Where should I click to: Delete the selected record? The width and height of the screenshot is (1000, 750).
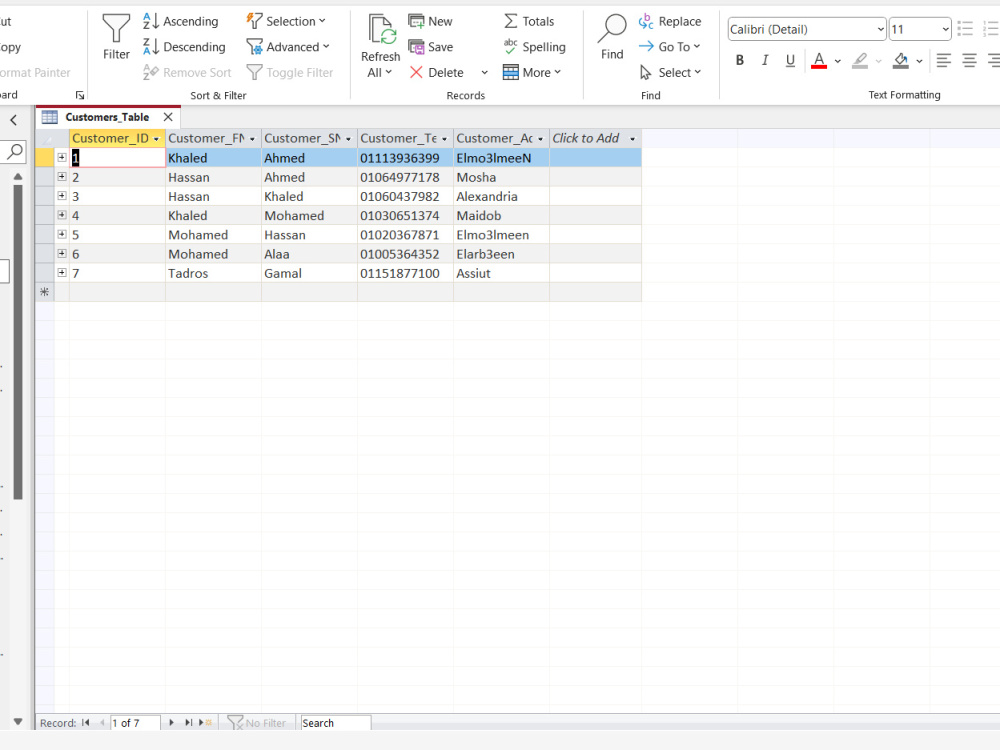point(437,72)
